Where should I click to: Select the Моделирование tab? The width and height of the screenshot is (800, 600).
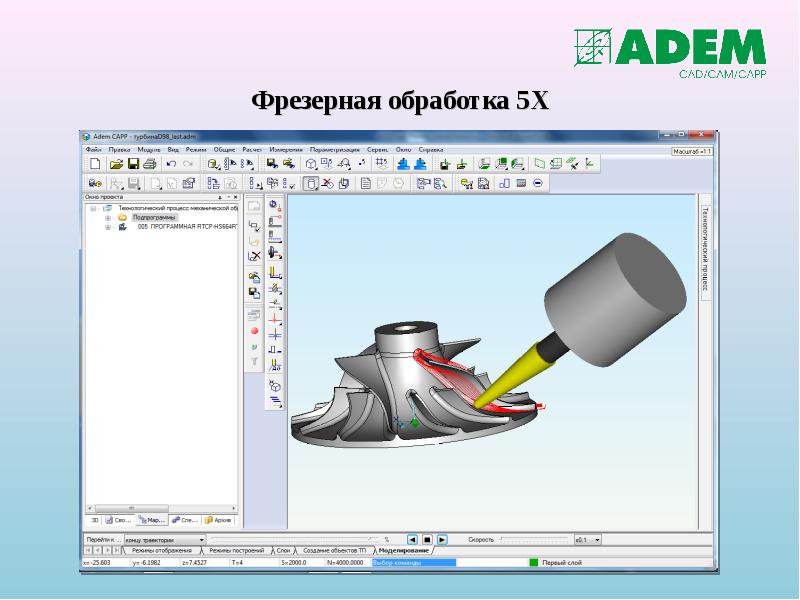coord(404,551)
